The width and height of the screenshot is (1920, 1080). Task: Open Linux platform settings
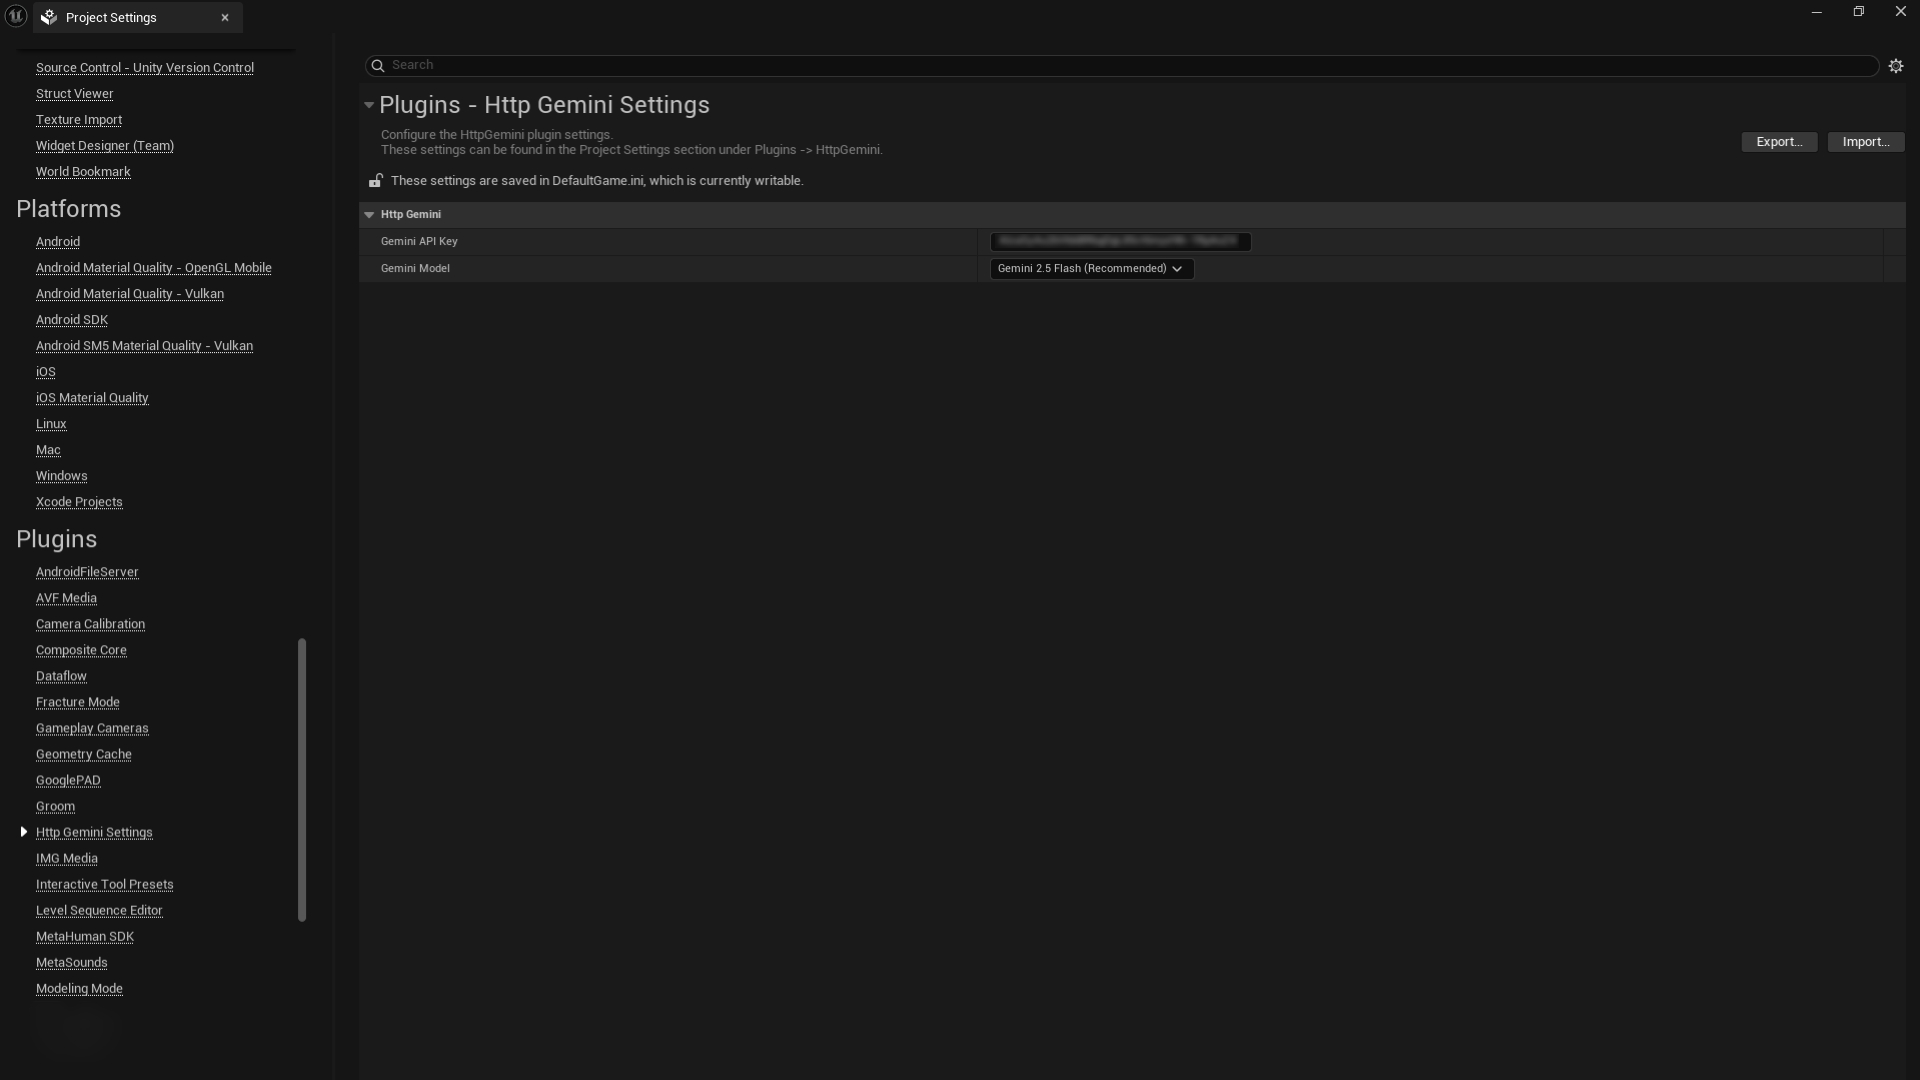[51, 424]
